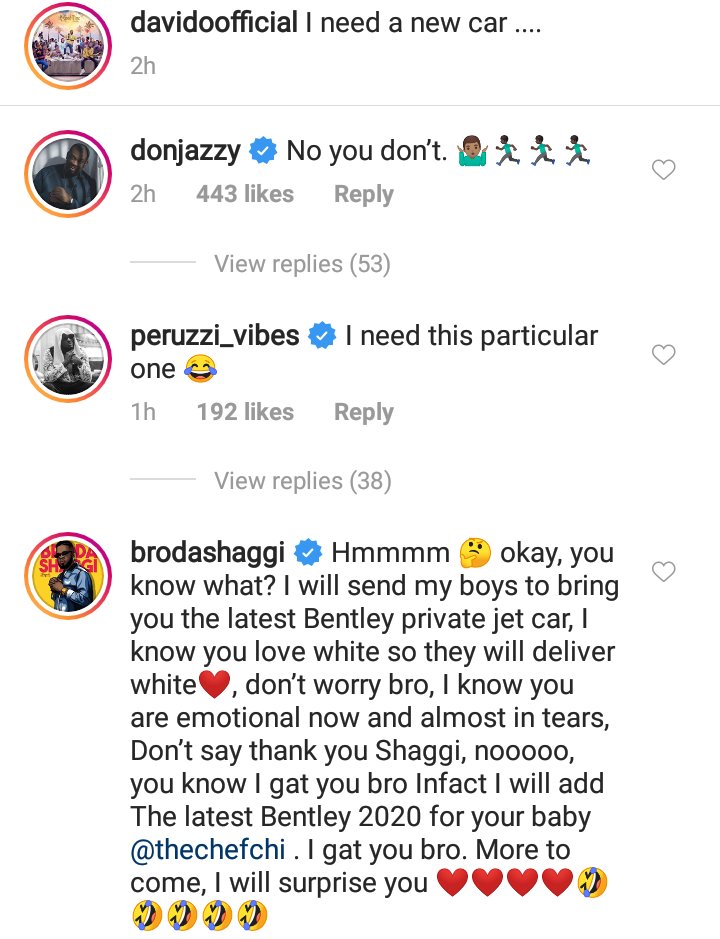Open brodashaggi's profile avatar
Screen dimensions: 720x939
(67, 573)
